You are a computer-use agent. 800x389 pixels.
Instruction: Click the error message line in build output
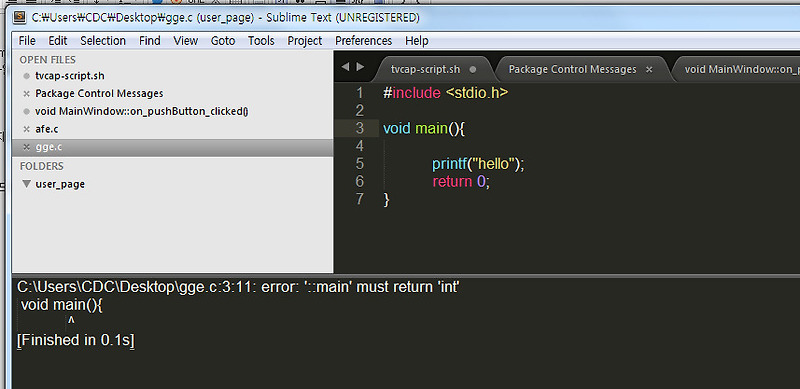(239, 287)
